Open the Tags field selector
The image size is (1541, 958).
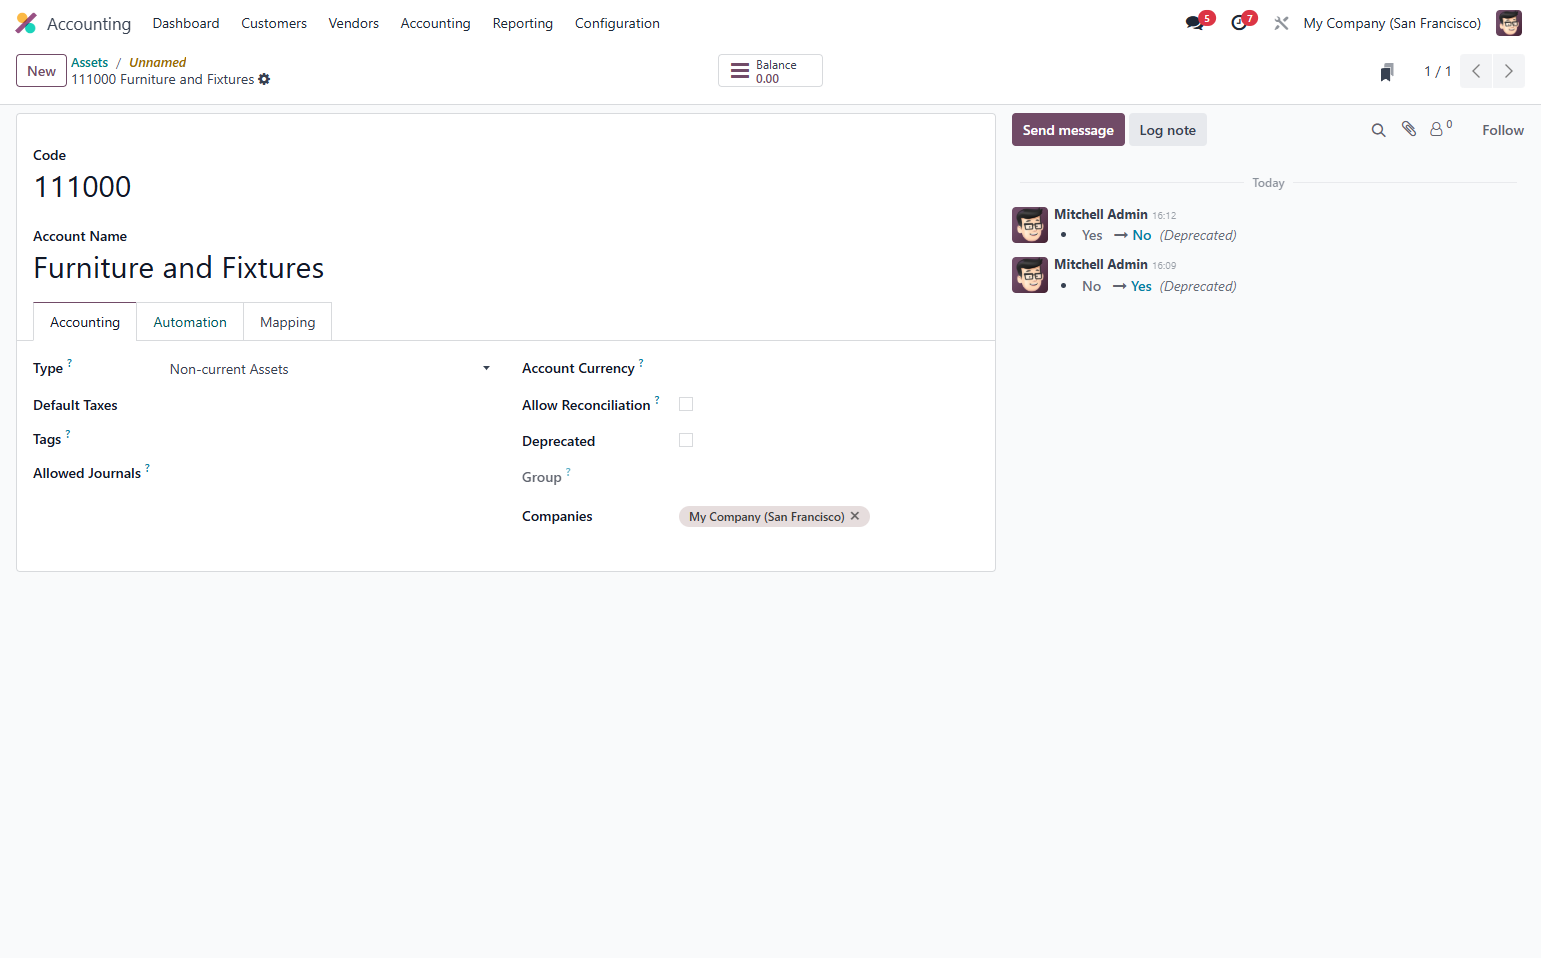[x=331, y=439]
